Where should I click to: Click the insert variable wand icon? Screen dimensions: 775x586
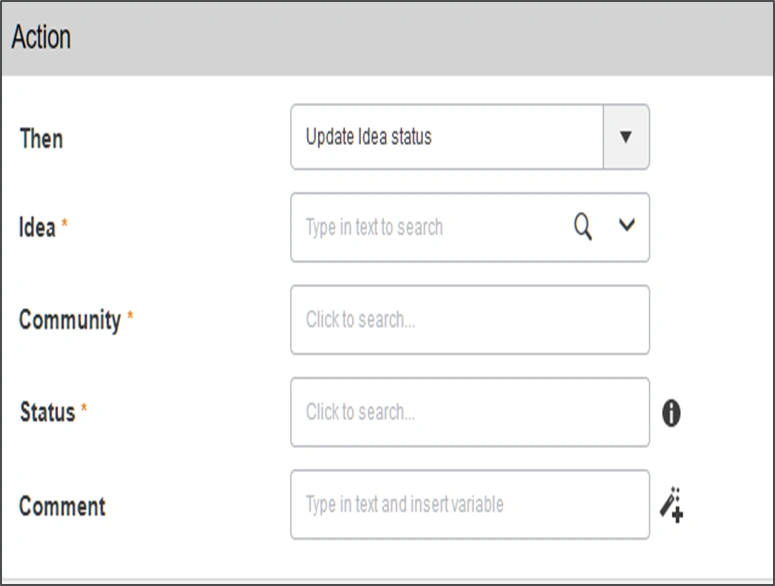click(x=671, y=505)
